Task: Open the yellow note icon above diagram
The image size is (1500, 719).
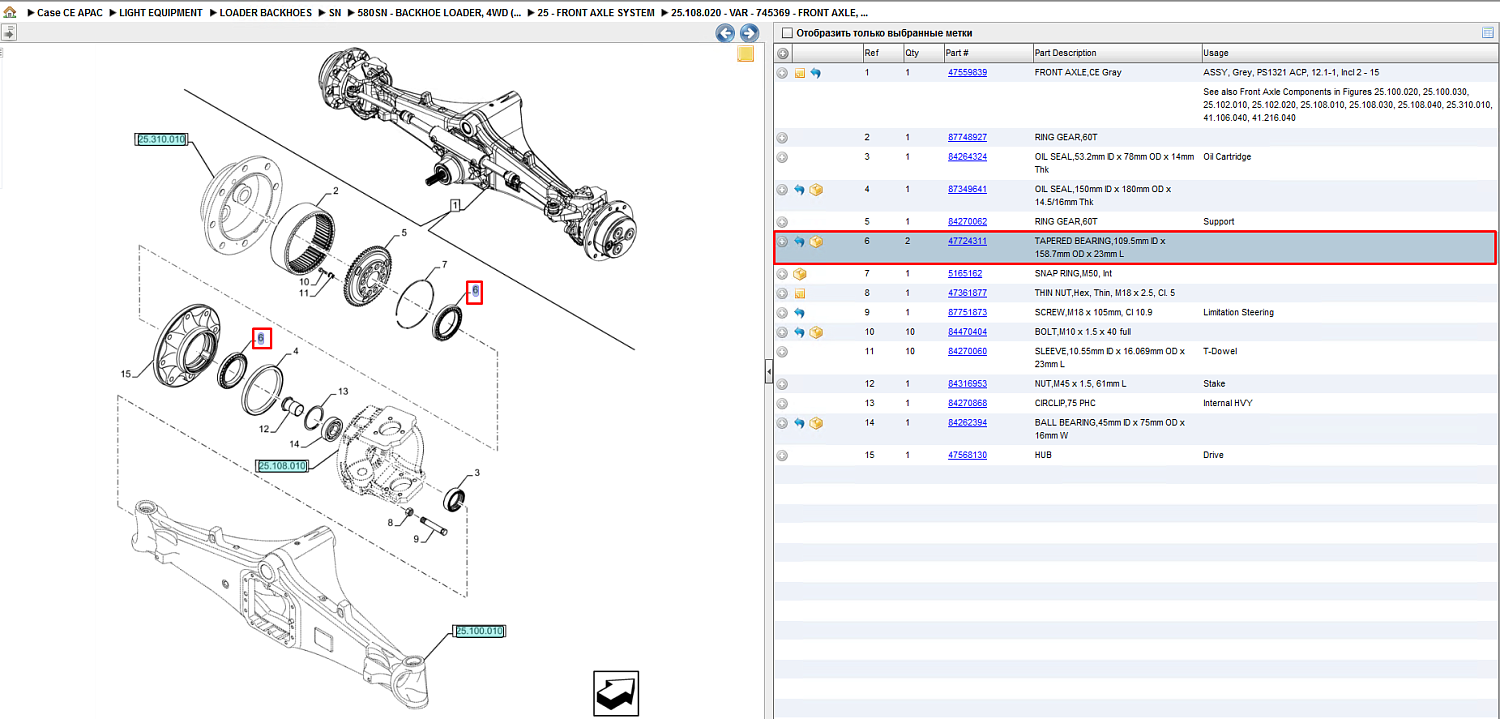Action: [x=745, y=54]
